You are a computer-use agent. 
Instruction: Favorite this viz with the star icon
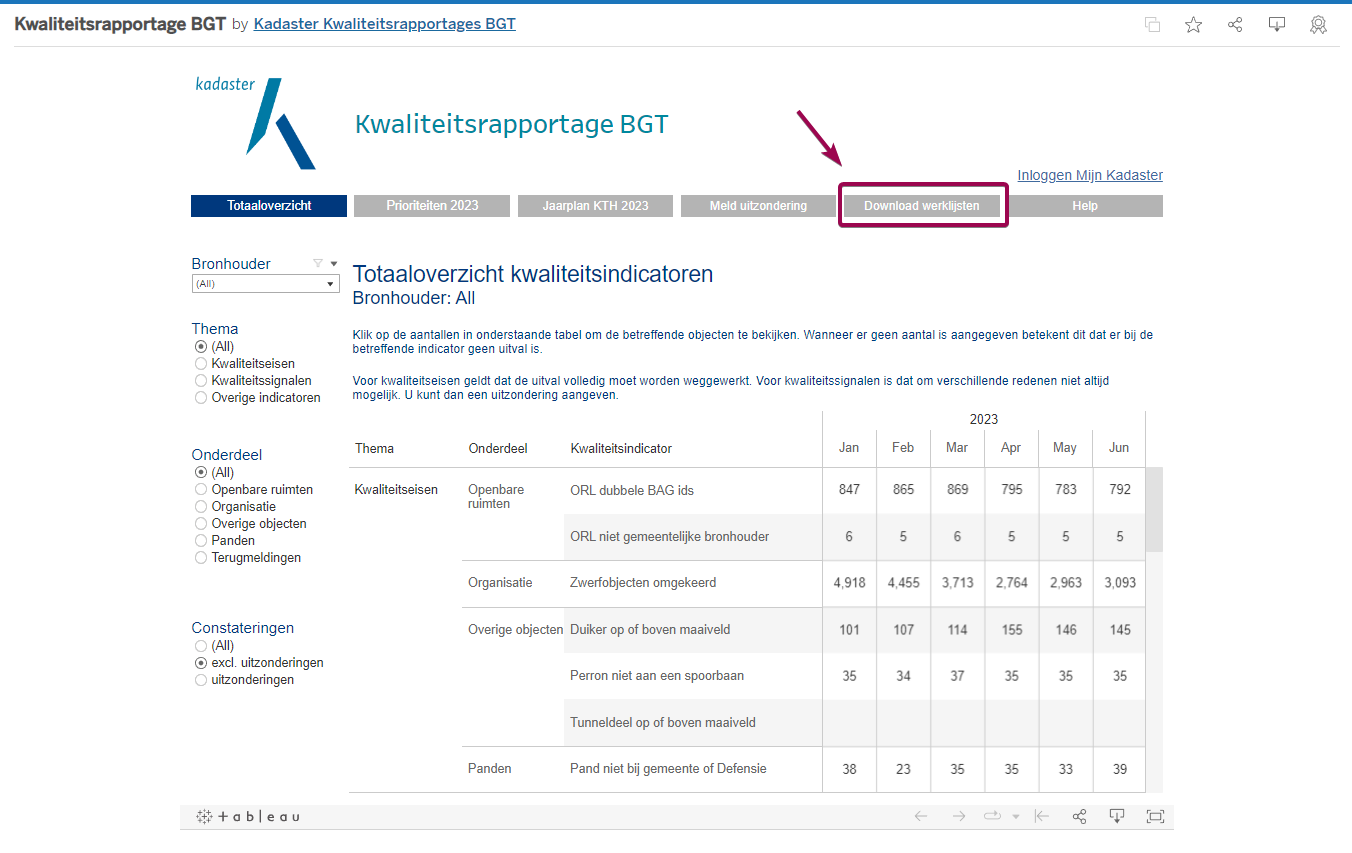tap(1193, 25)
